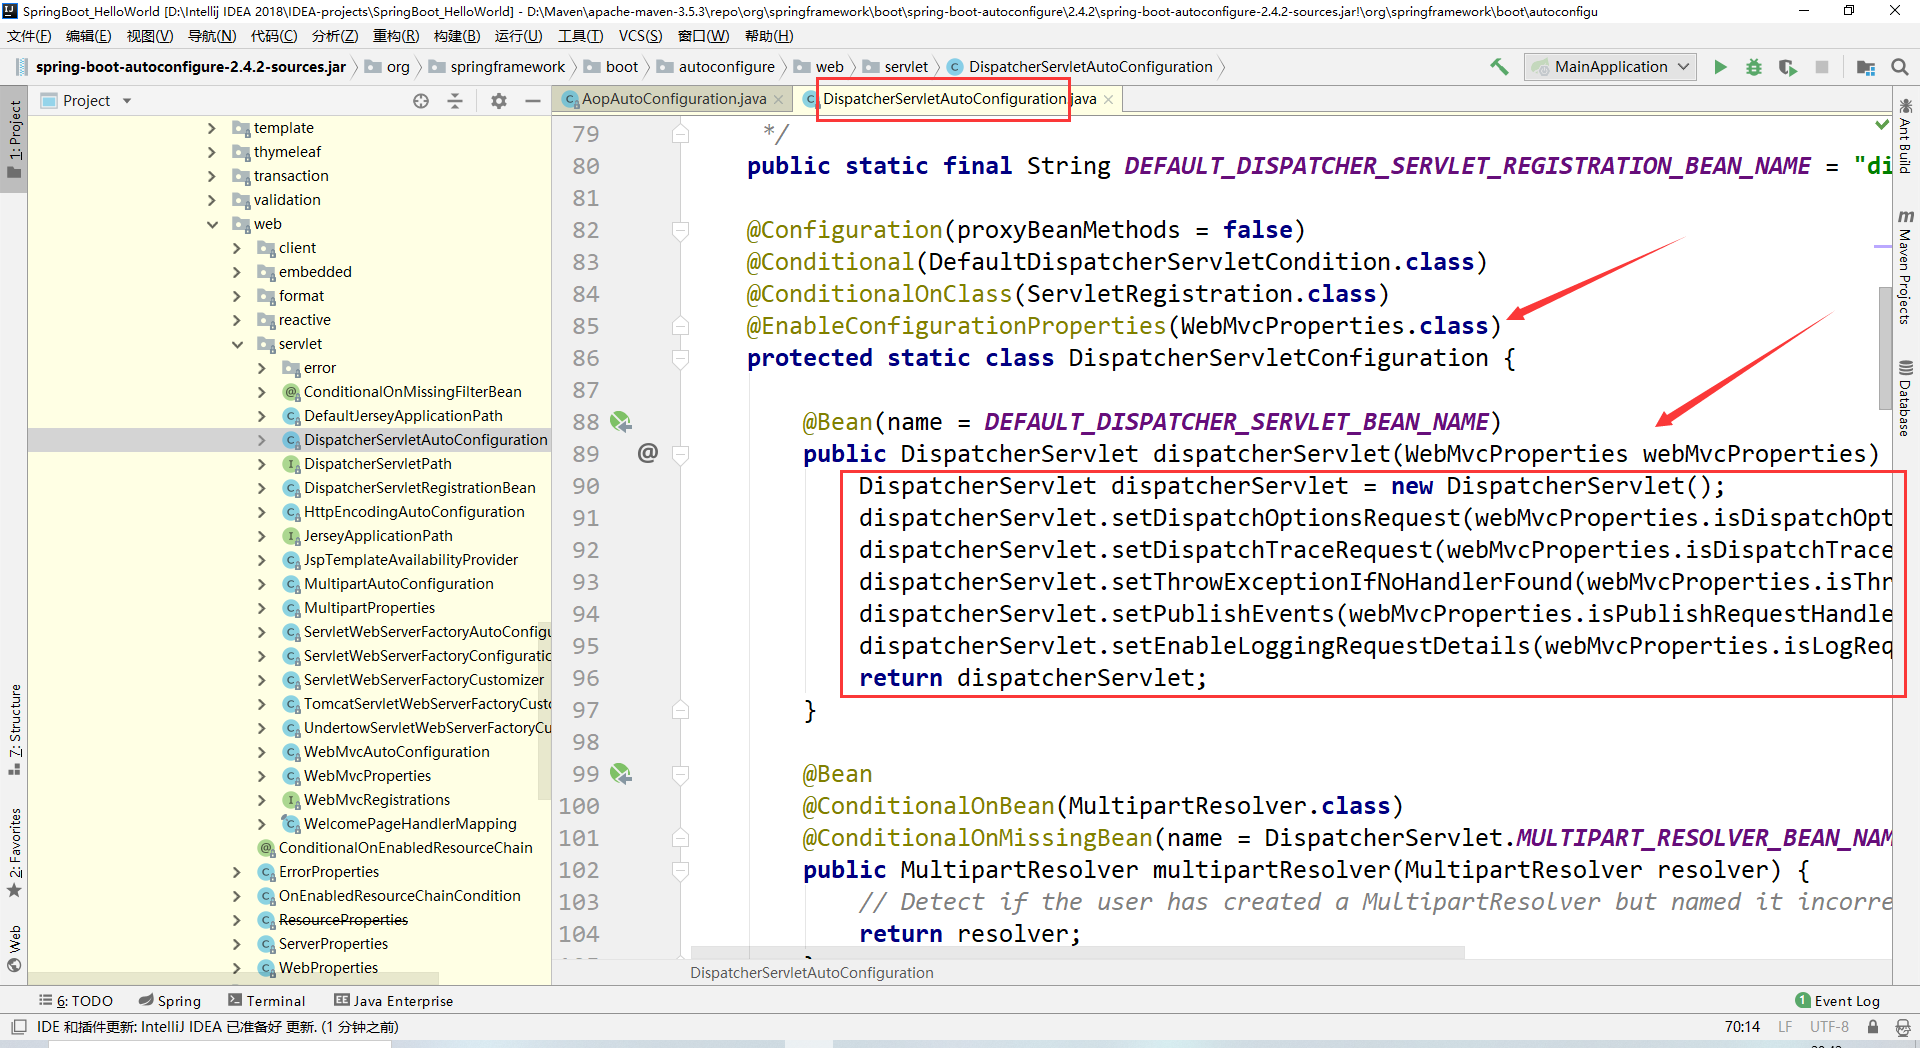Click the bean gutter icon on line 88

[621, 422]
